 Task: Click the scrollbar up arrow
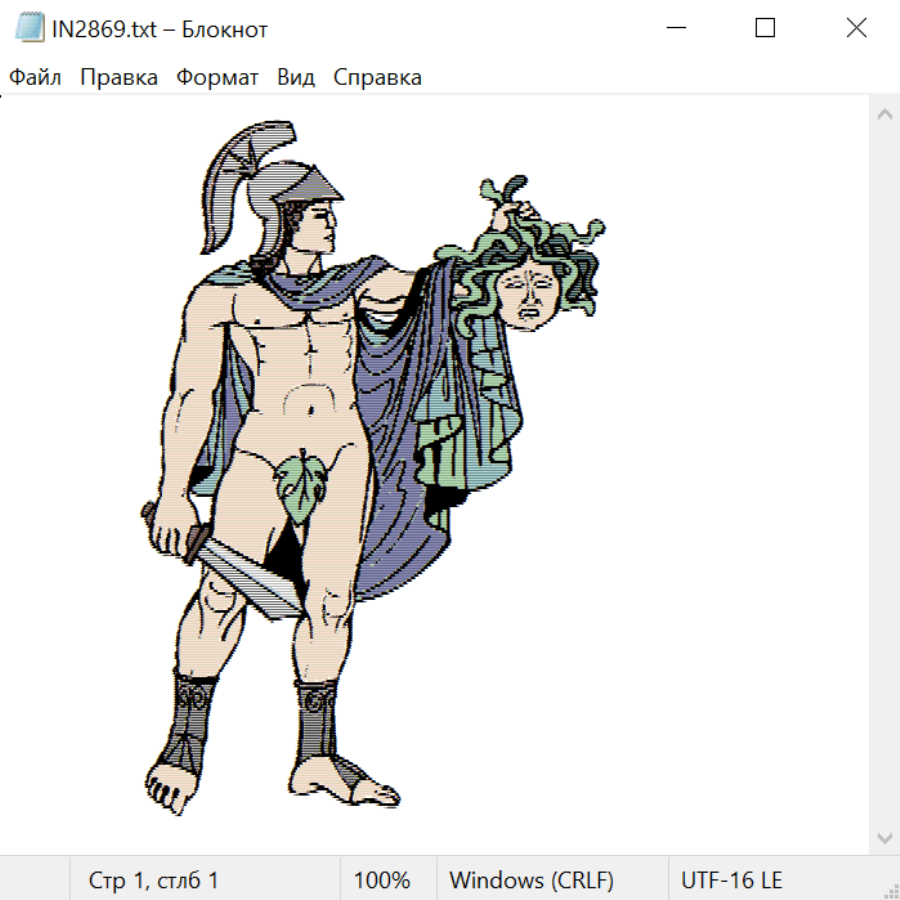click(x=884, y=115)
